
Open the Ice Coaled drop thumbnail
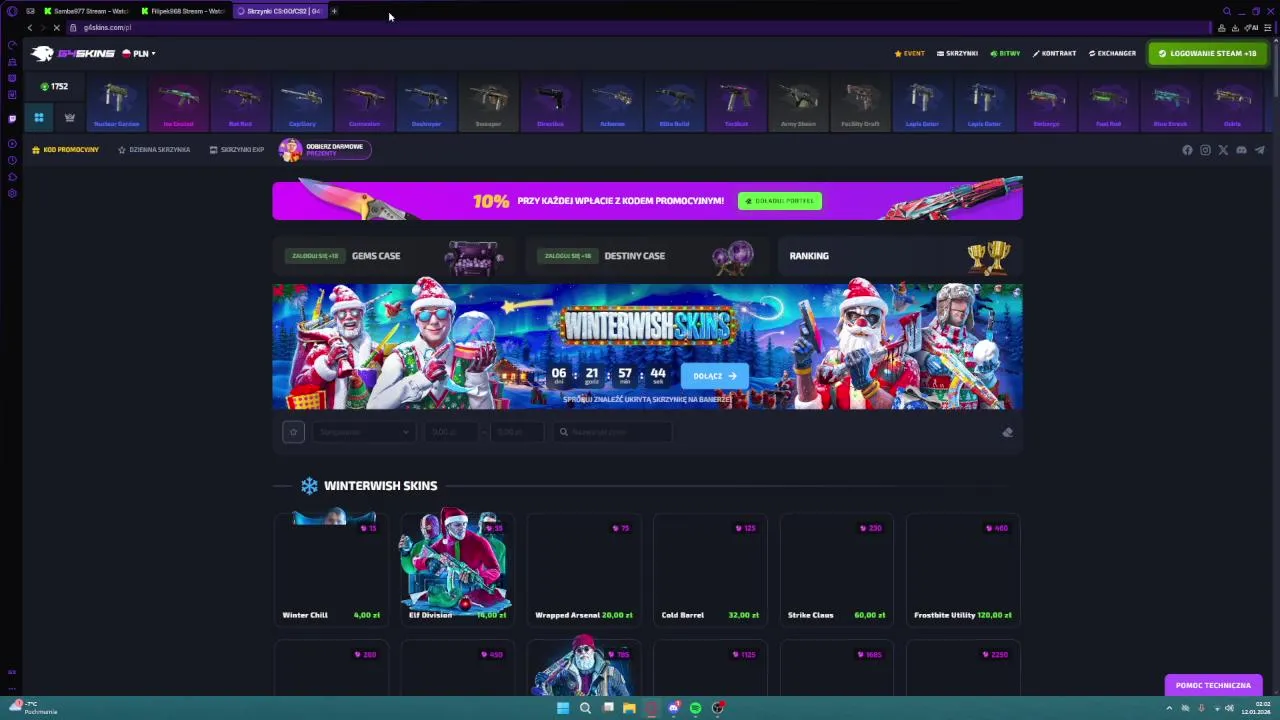pyautogui.click(x=178, y=103)
